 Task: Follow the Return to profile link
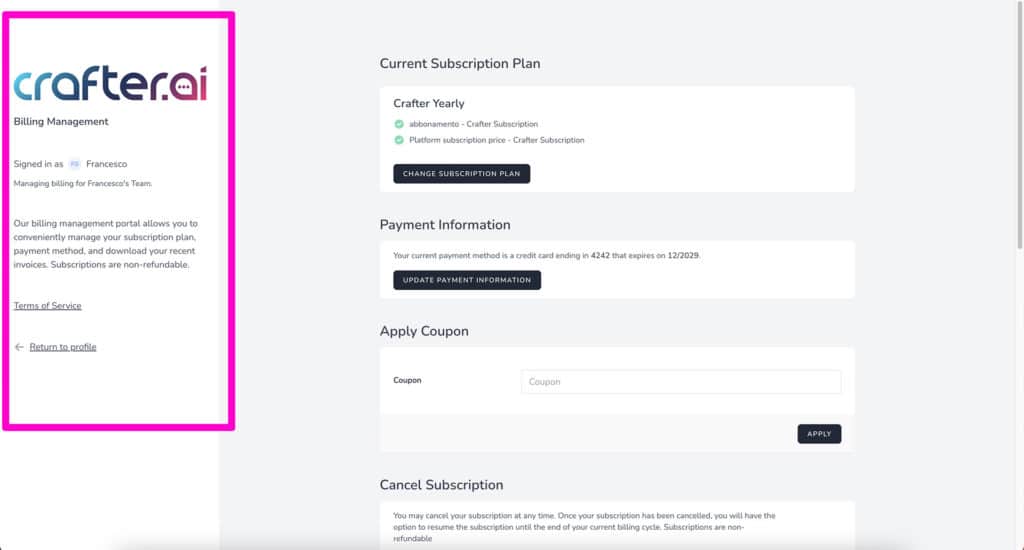[x=63, y=347]
